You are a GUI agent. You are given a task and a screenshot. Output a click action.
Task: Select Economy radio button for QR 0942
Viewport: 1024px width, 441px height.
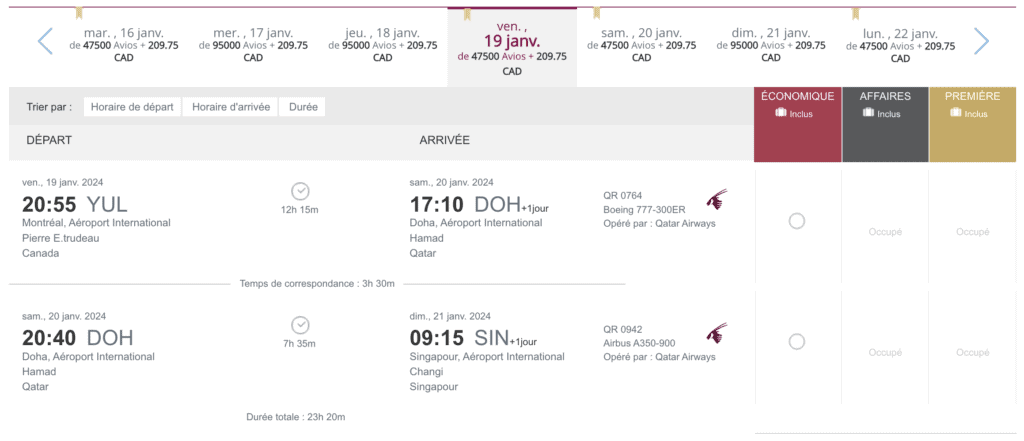[x=797, y=342]
